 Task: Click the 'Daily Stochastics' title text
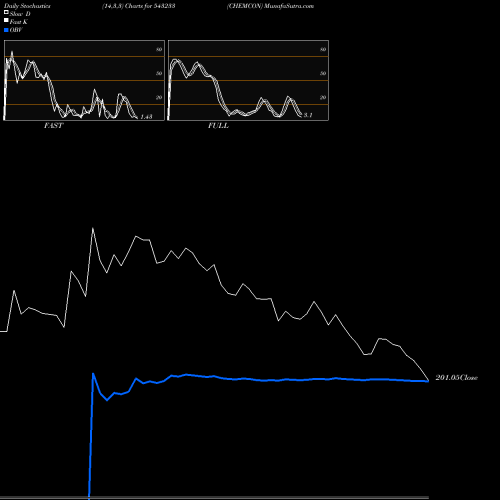tap(27, 6)
